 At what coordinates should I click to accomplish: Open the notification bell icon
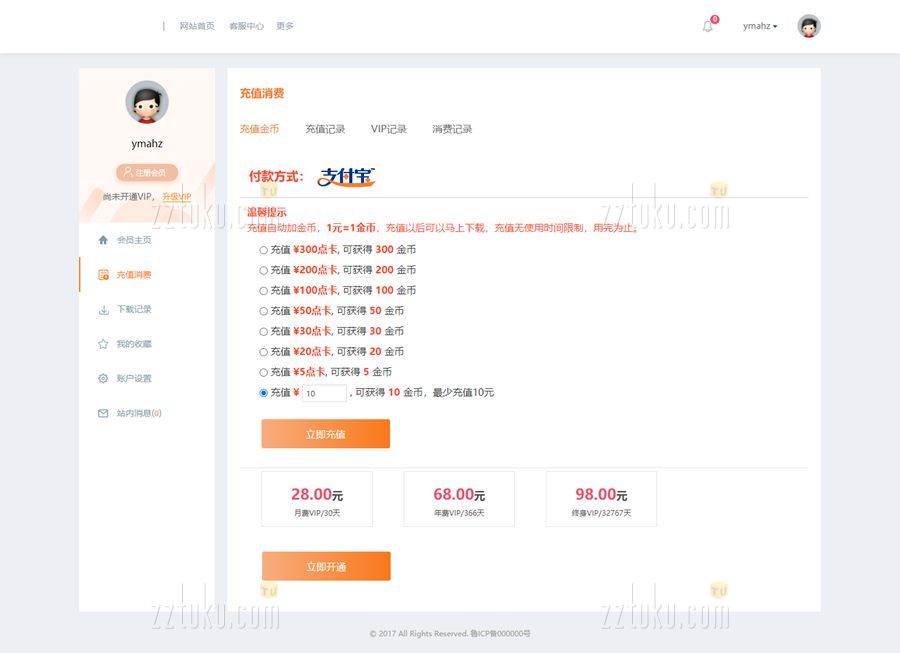pos(708,26)
